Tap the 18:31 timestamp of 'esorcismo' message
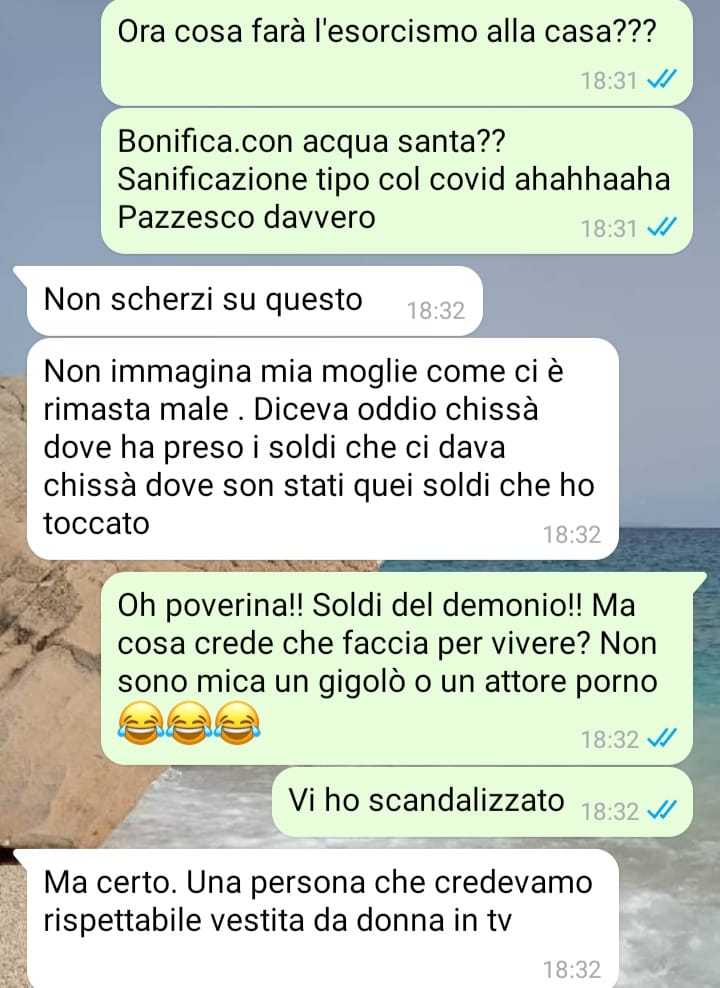The width and height of the screenshot is (720, 988). click(609, 81)
